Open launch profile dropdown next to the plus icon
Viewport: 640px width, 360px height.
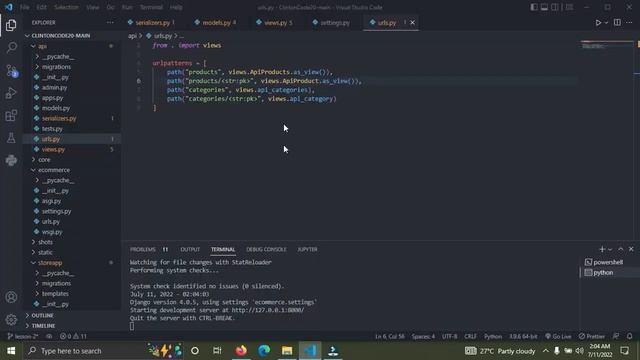pos(610,249)
